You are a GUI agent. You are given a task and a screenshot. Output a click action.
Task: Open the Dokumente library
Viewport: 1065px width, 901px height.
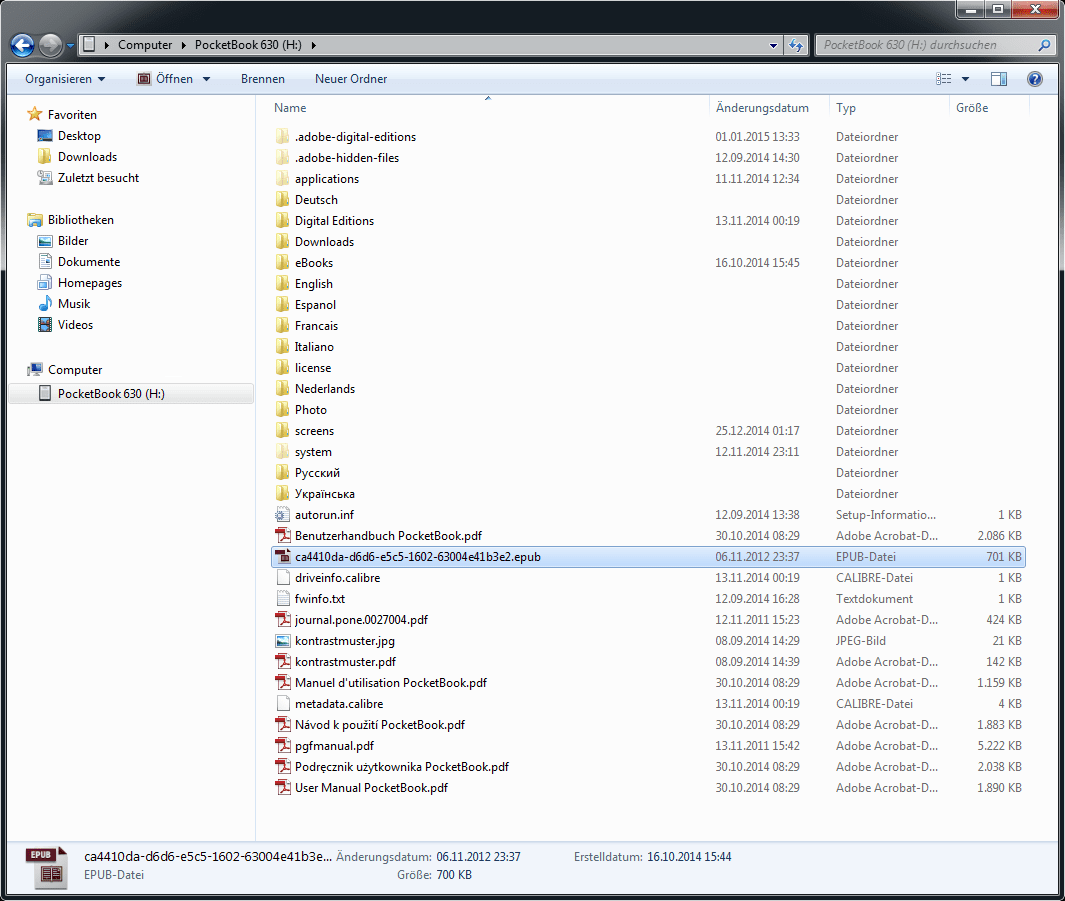click(x=79, y=262)
